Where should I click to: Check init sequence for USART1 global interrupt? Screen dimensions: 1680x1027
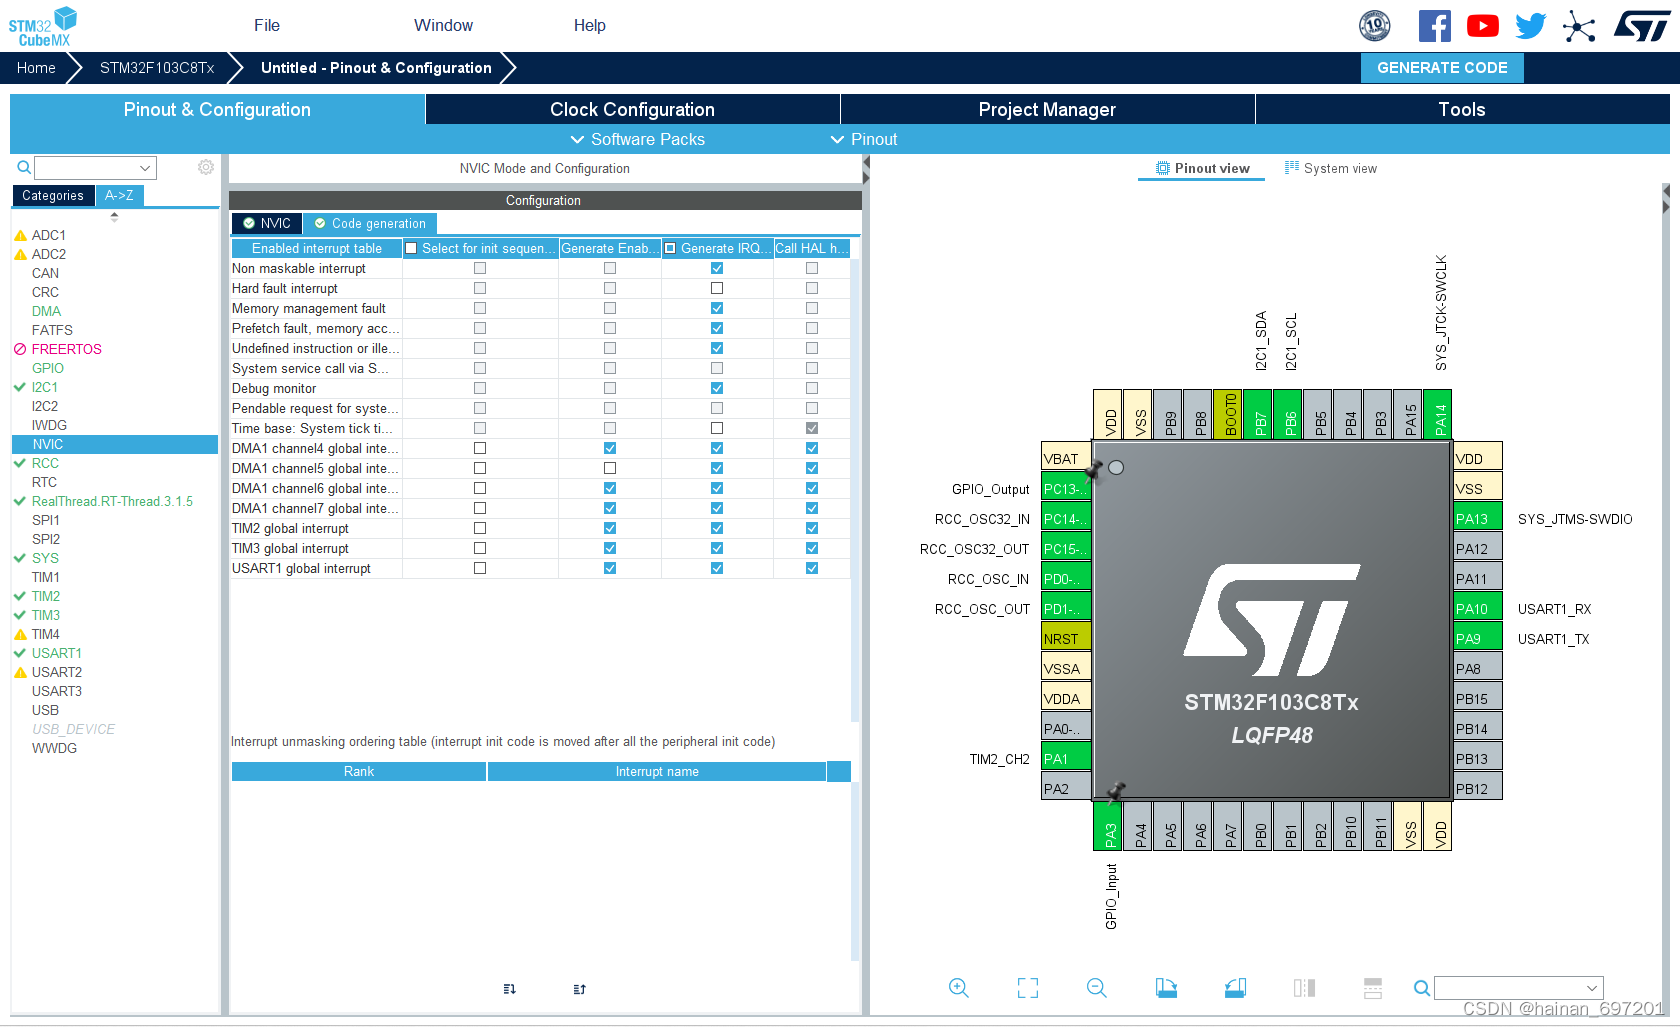tap(480, 568)
